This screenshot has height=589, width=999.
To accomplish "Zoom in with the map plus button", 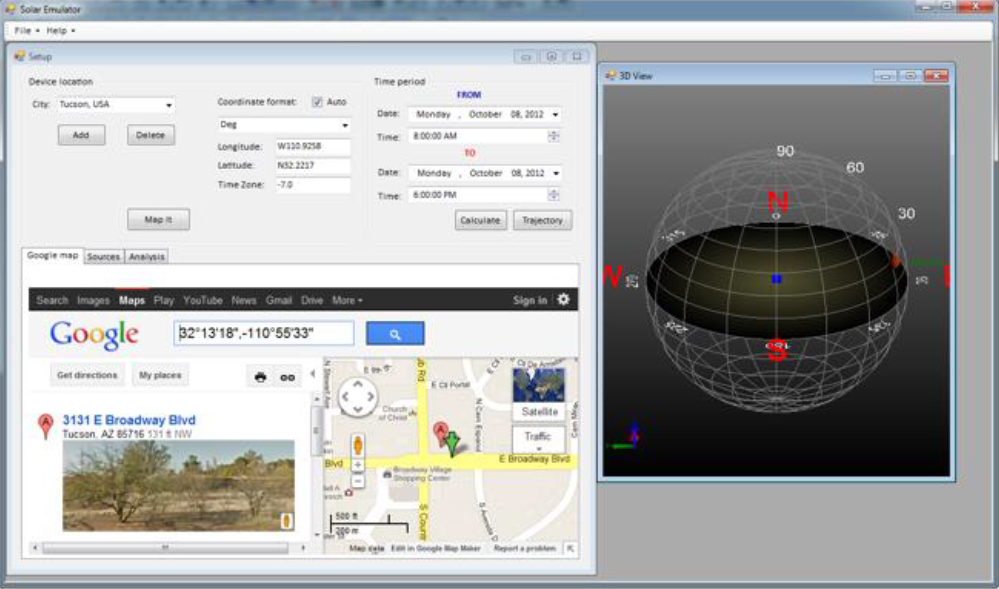I will click(358, 465).
